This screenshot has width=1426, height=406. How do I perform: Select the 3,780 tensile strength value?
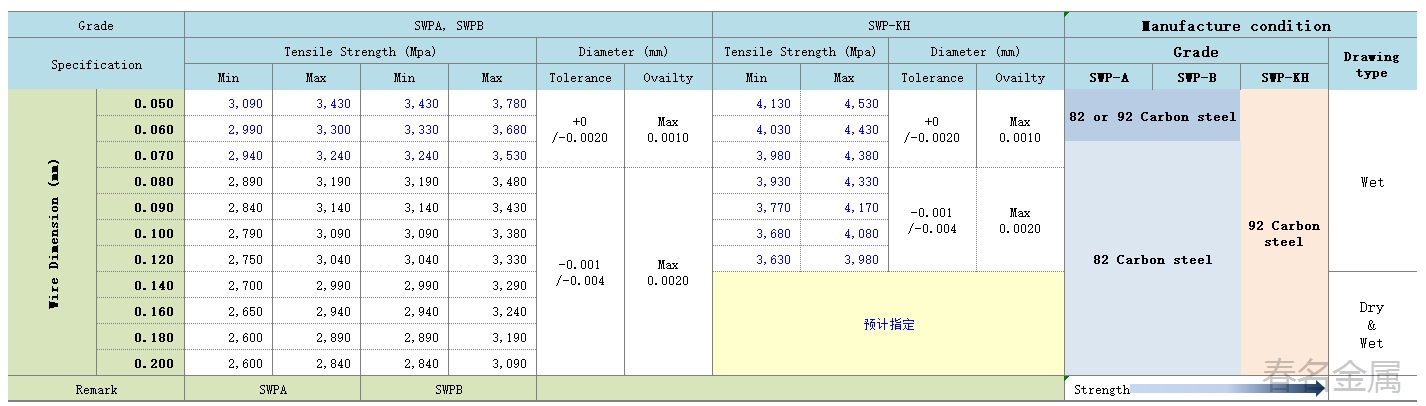(492, 104)
